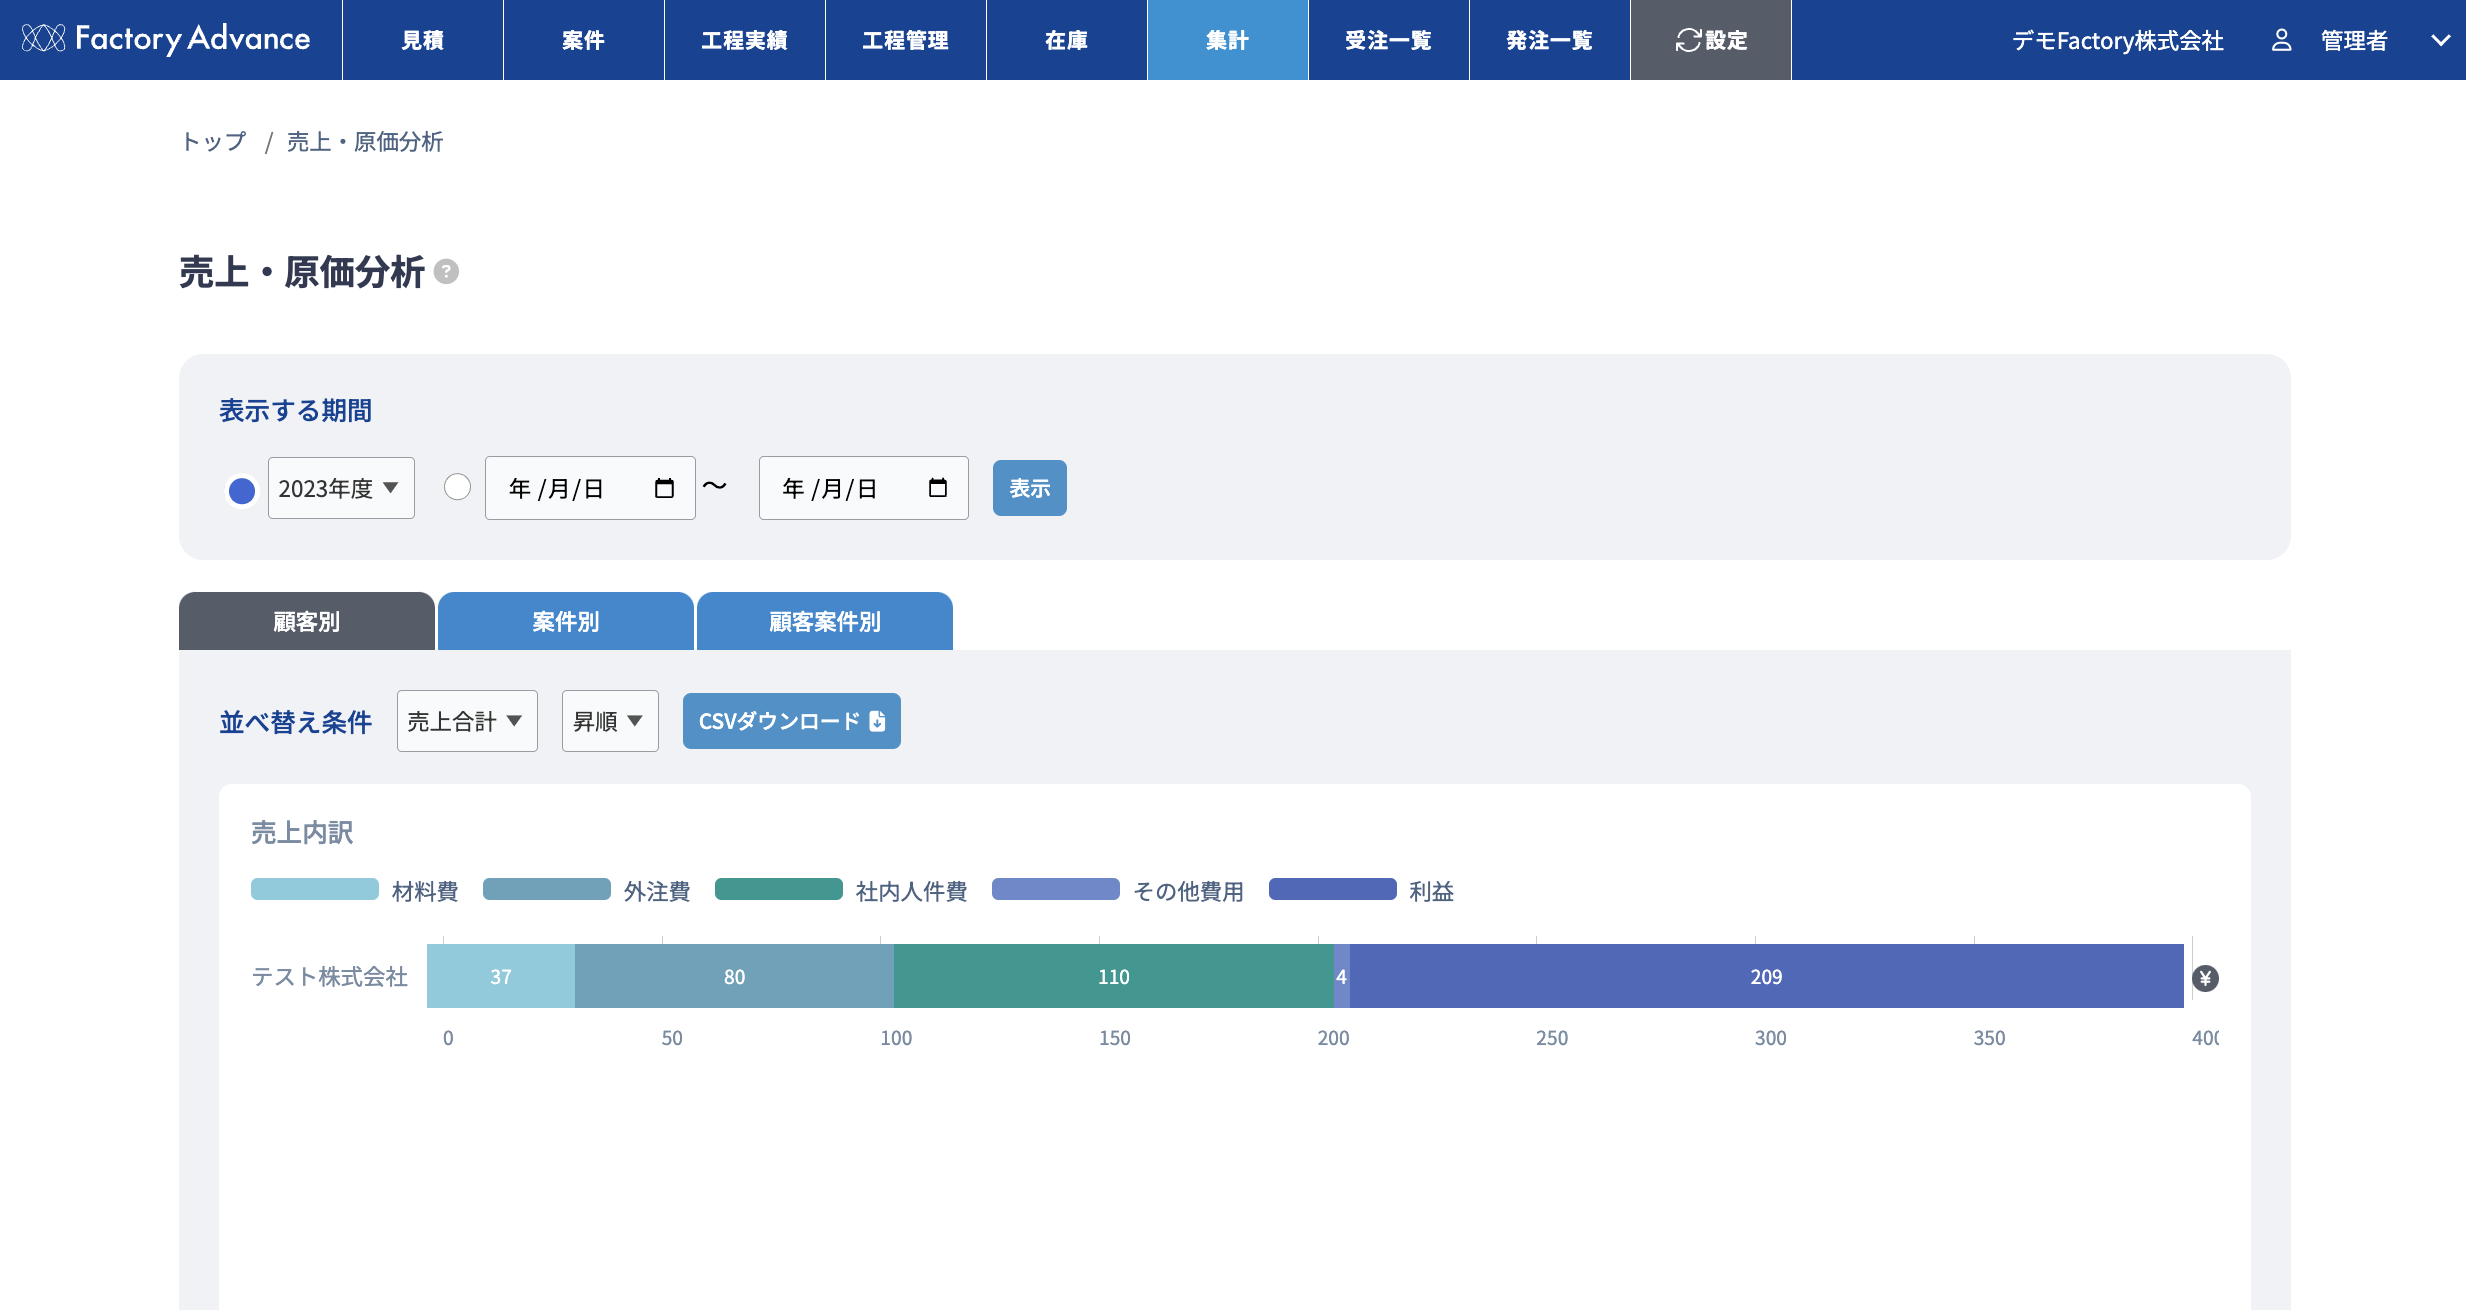Open calendar picker on start date field
Viewport: 2466px width, 1310px height.
[x=664, y=488]
